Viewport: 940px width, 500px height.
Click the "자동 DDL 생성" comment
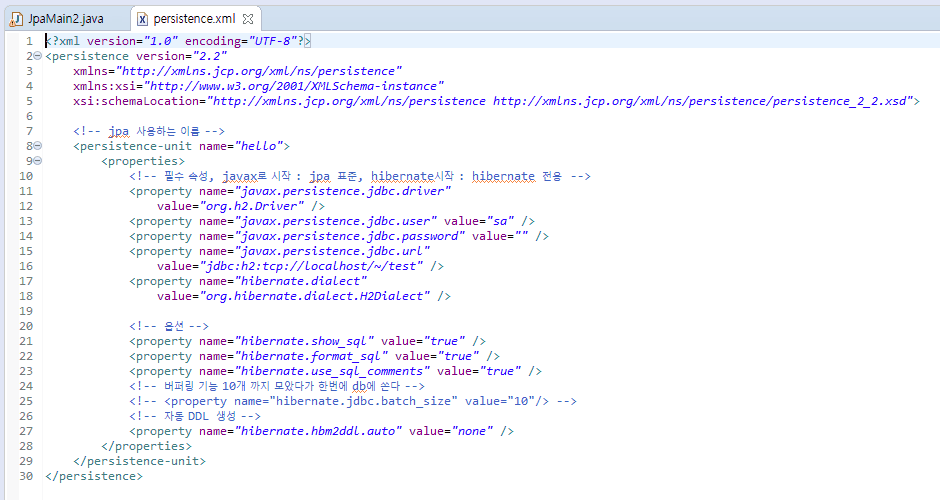195,415
